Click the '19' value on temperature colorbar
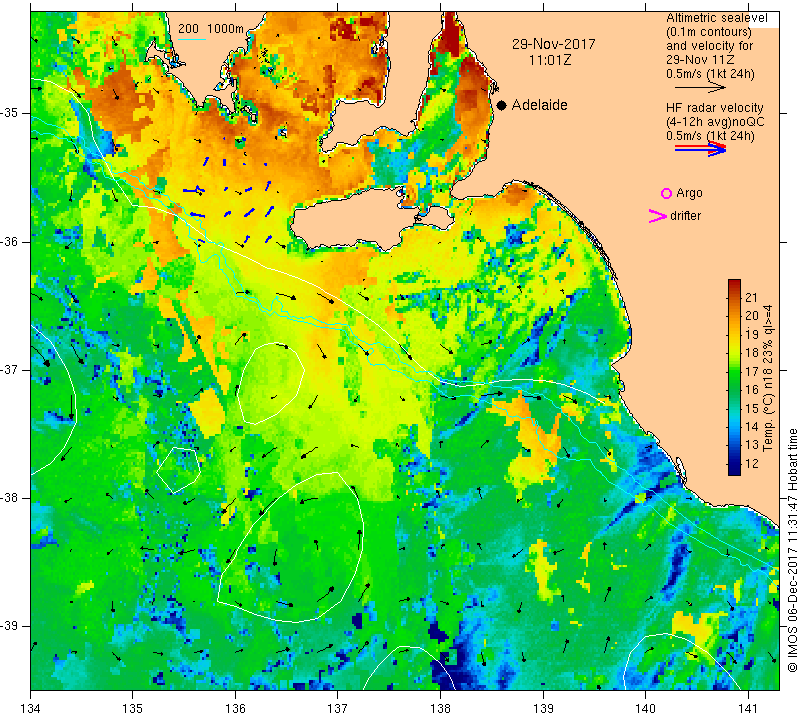 click(752, 335)
